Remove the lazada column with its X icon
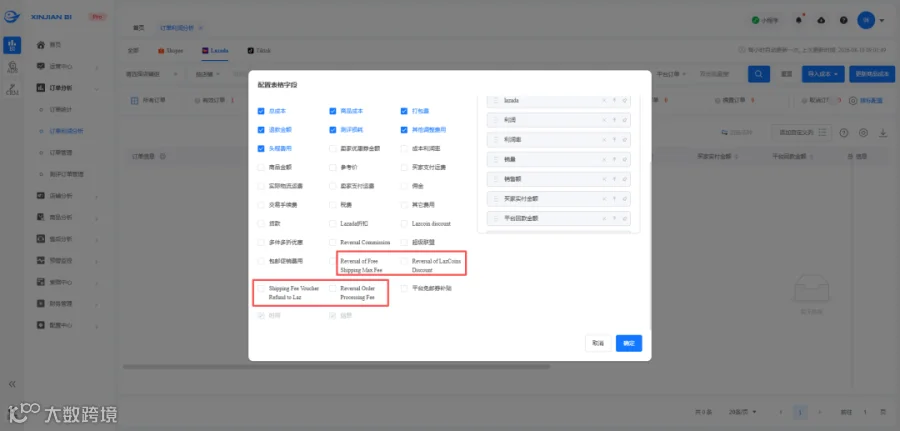900x431 pixels. [x=604, y=100]
